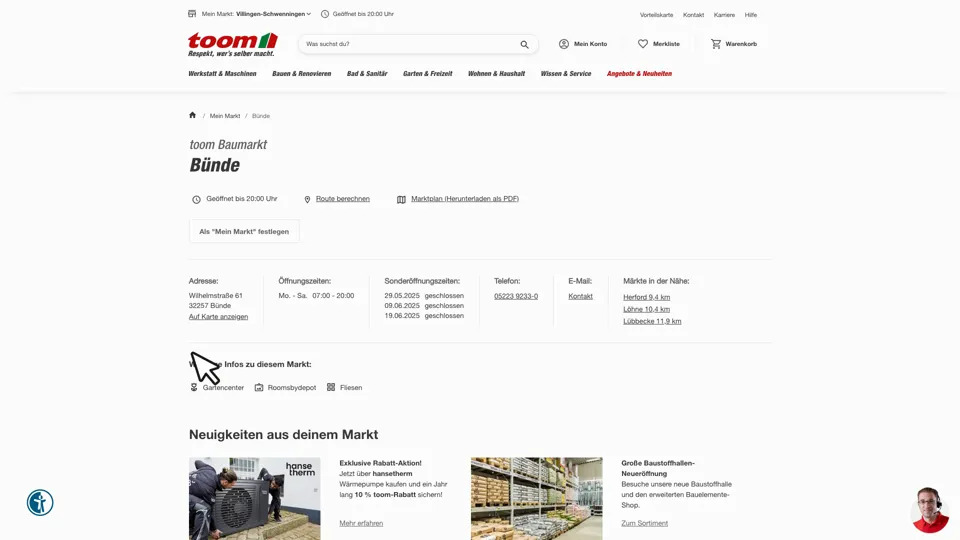Image resolution: width=960 pixels, height=540 pixels.
Task: Click 'Exklusive Rabatt-Aktion!' heading
Action: click(380, 463)
